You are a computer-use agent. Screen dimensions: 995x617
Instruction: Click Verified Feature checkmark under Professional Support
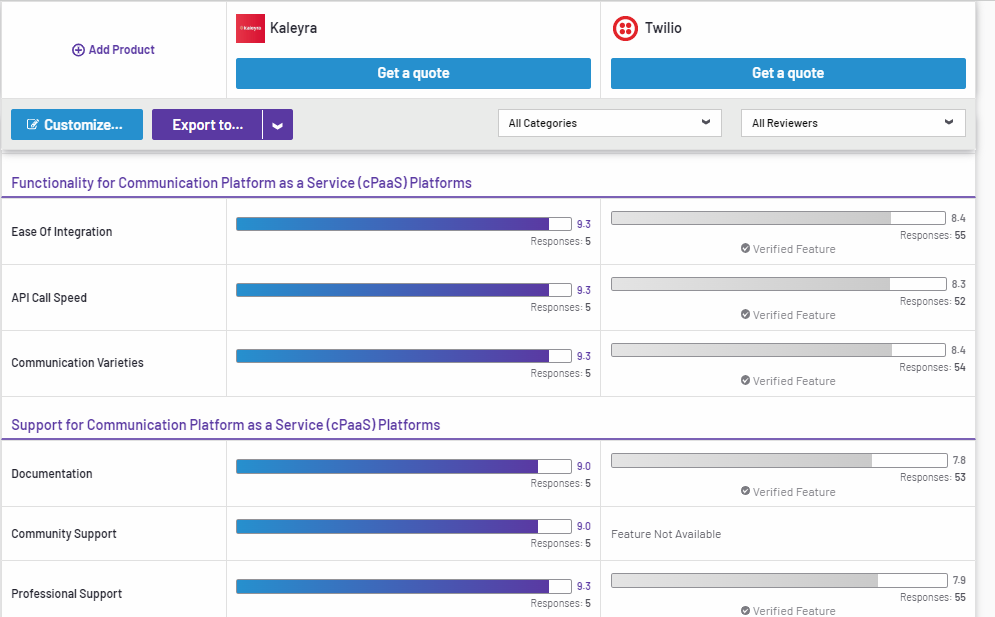(x=745, y=610)
